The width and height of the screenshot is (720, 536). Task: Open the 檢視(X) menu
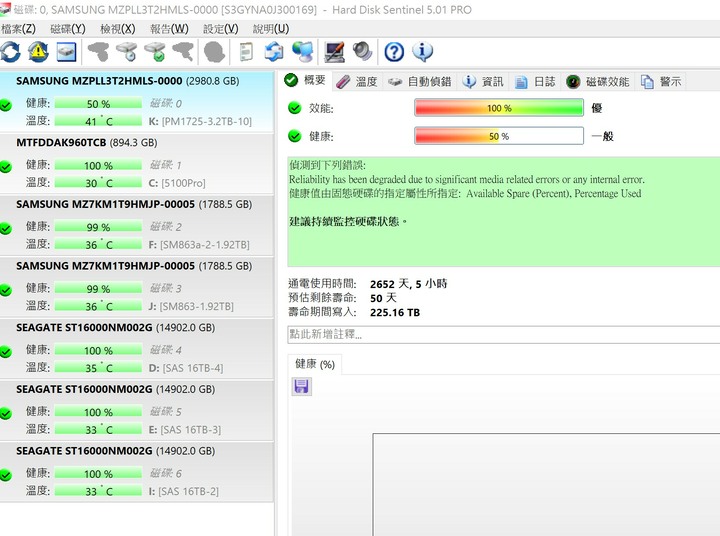pos(118,29)
